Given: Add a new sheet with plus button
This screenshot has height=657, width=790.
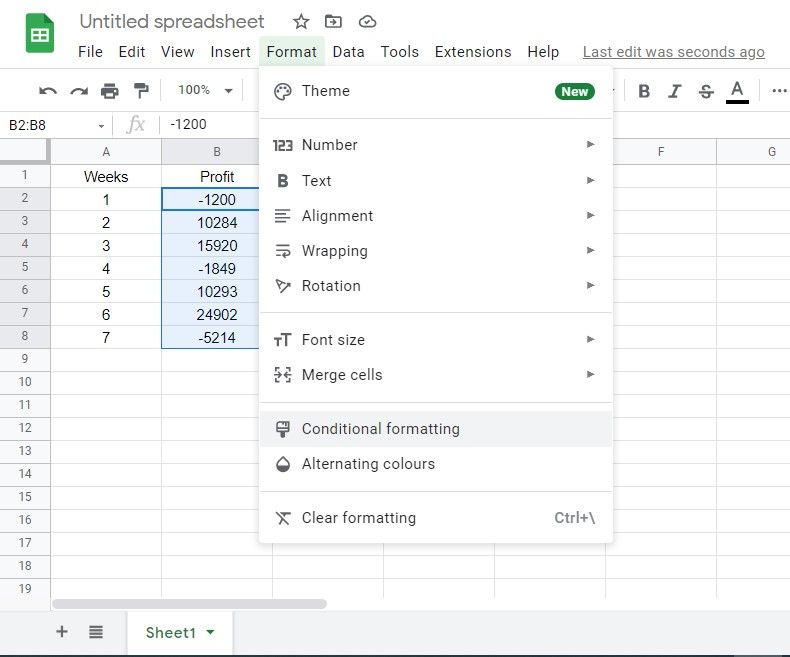Looking at the screenshot, I should [x=62, y=632].
